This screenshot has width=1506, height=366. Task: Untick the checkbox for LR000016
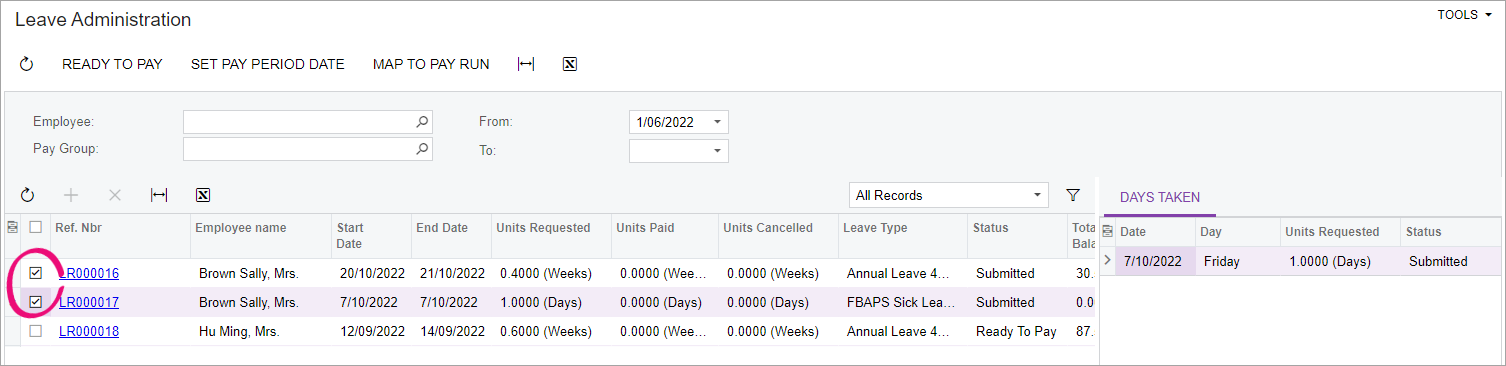coord(36,273)
